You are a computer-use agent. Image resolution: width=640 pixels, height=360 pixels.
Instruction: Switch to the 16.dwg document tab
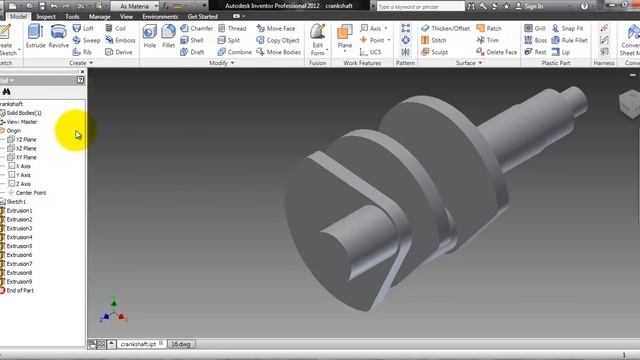point(181,344)
